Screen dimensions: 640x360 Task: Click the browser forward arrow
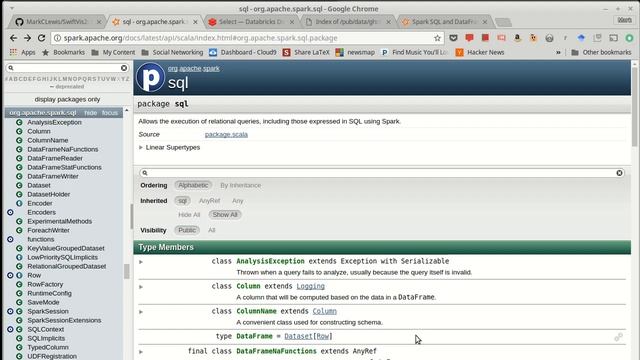click(x=27, y=38)
